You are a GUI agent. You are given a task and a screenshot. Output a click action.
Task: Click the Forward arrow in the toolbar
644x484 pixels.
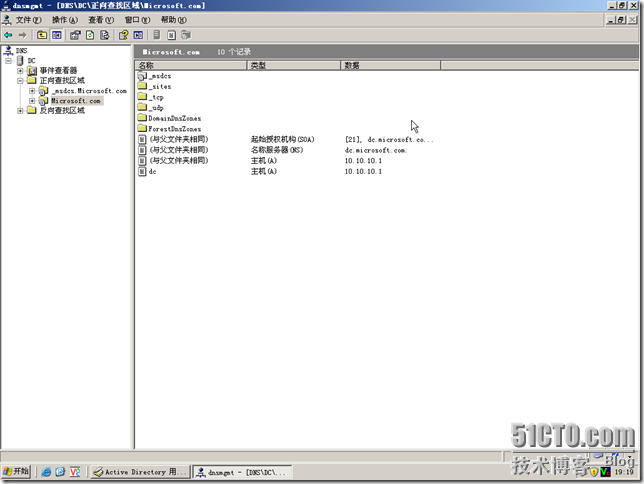click(22, 35)
